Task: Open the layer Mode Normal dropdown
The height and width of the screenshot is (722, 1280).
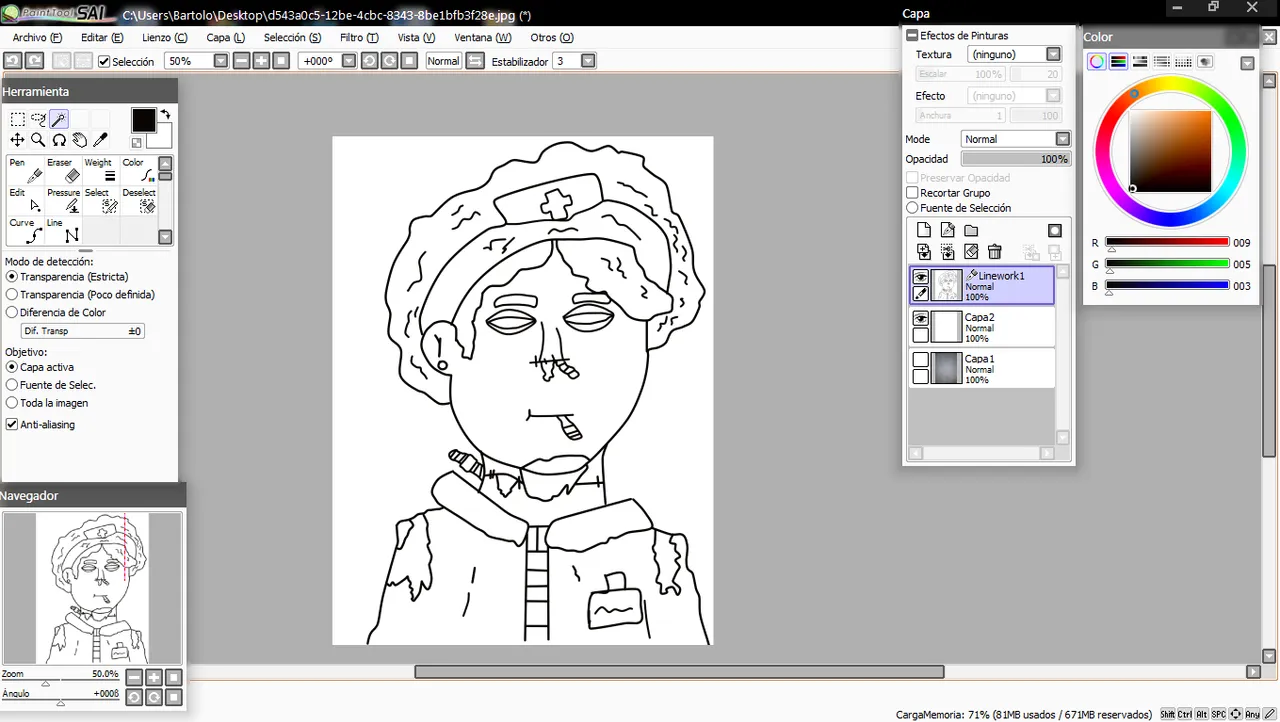Action: [x=1062, y=139]
